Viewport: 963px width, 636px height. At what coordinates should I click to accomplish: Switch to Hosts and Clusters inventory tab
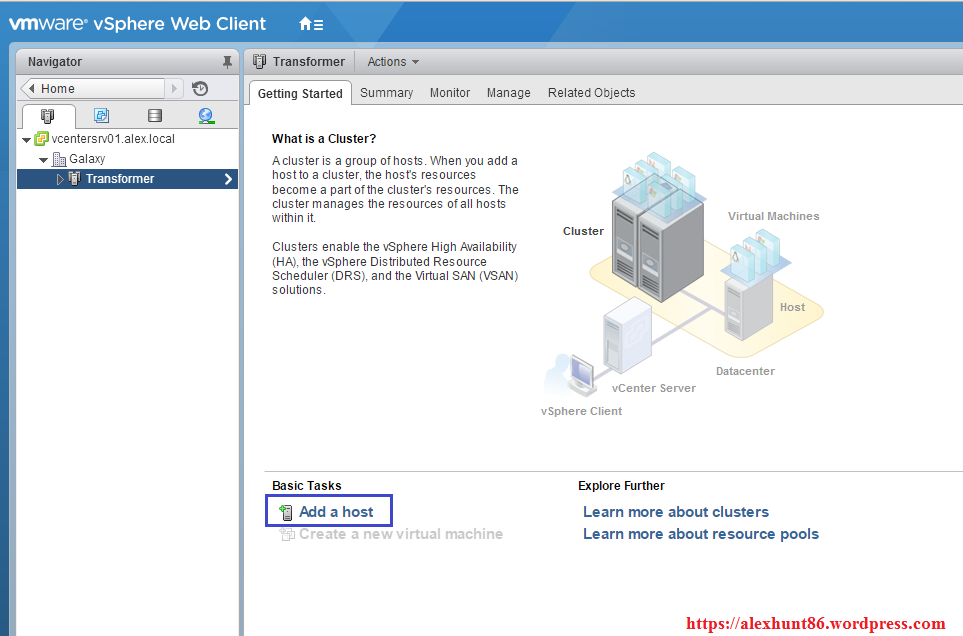[x=48, y=115]
